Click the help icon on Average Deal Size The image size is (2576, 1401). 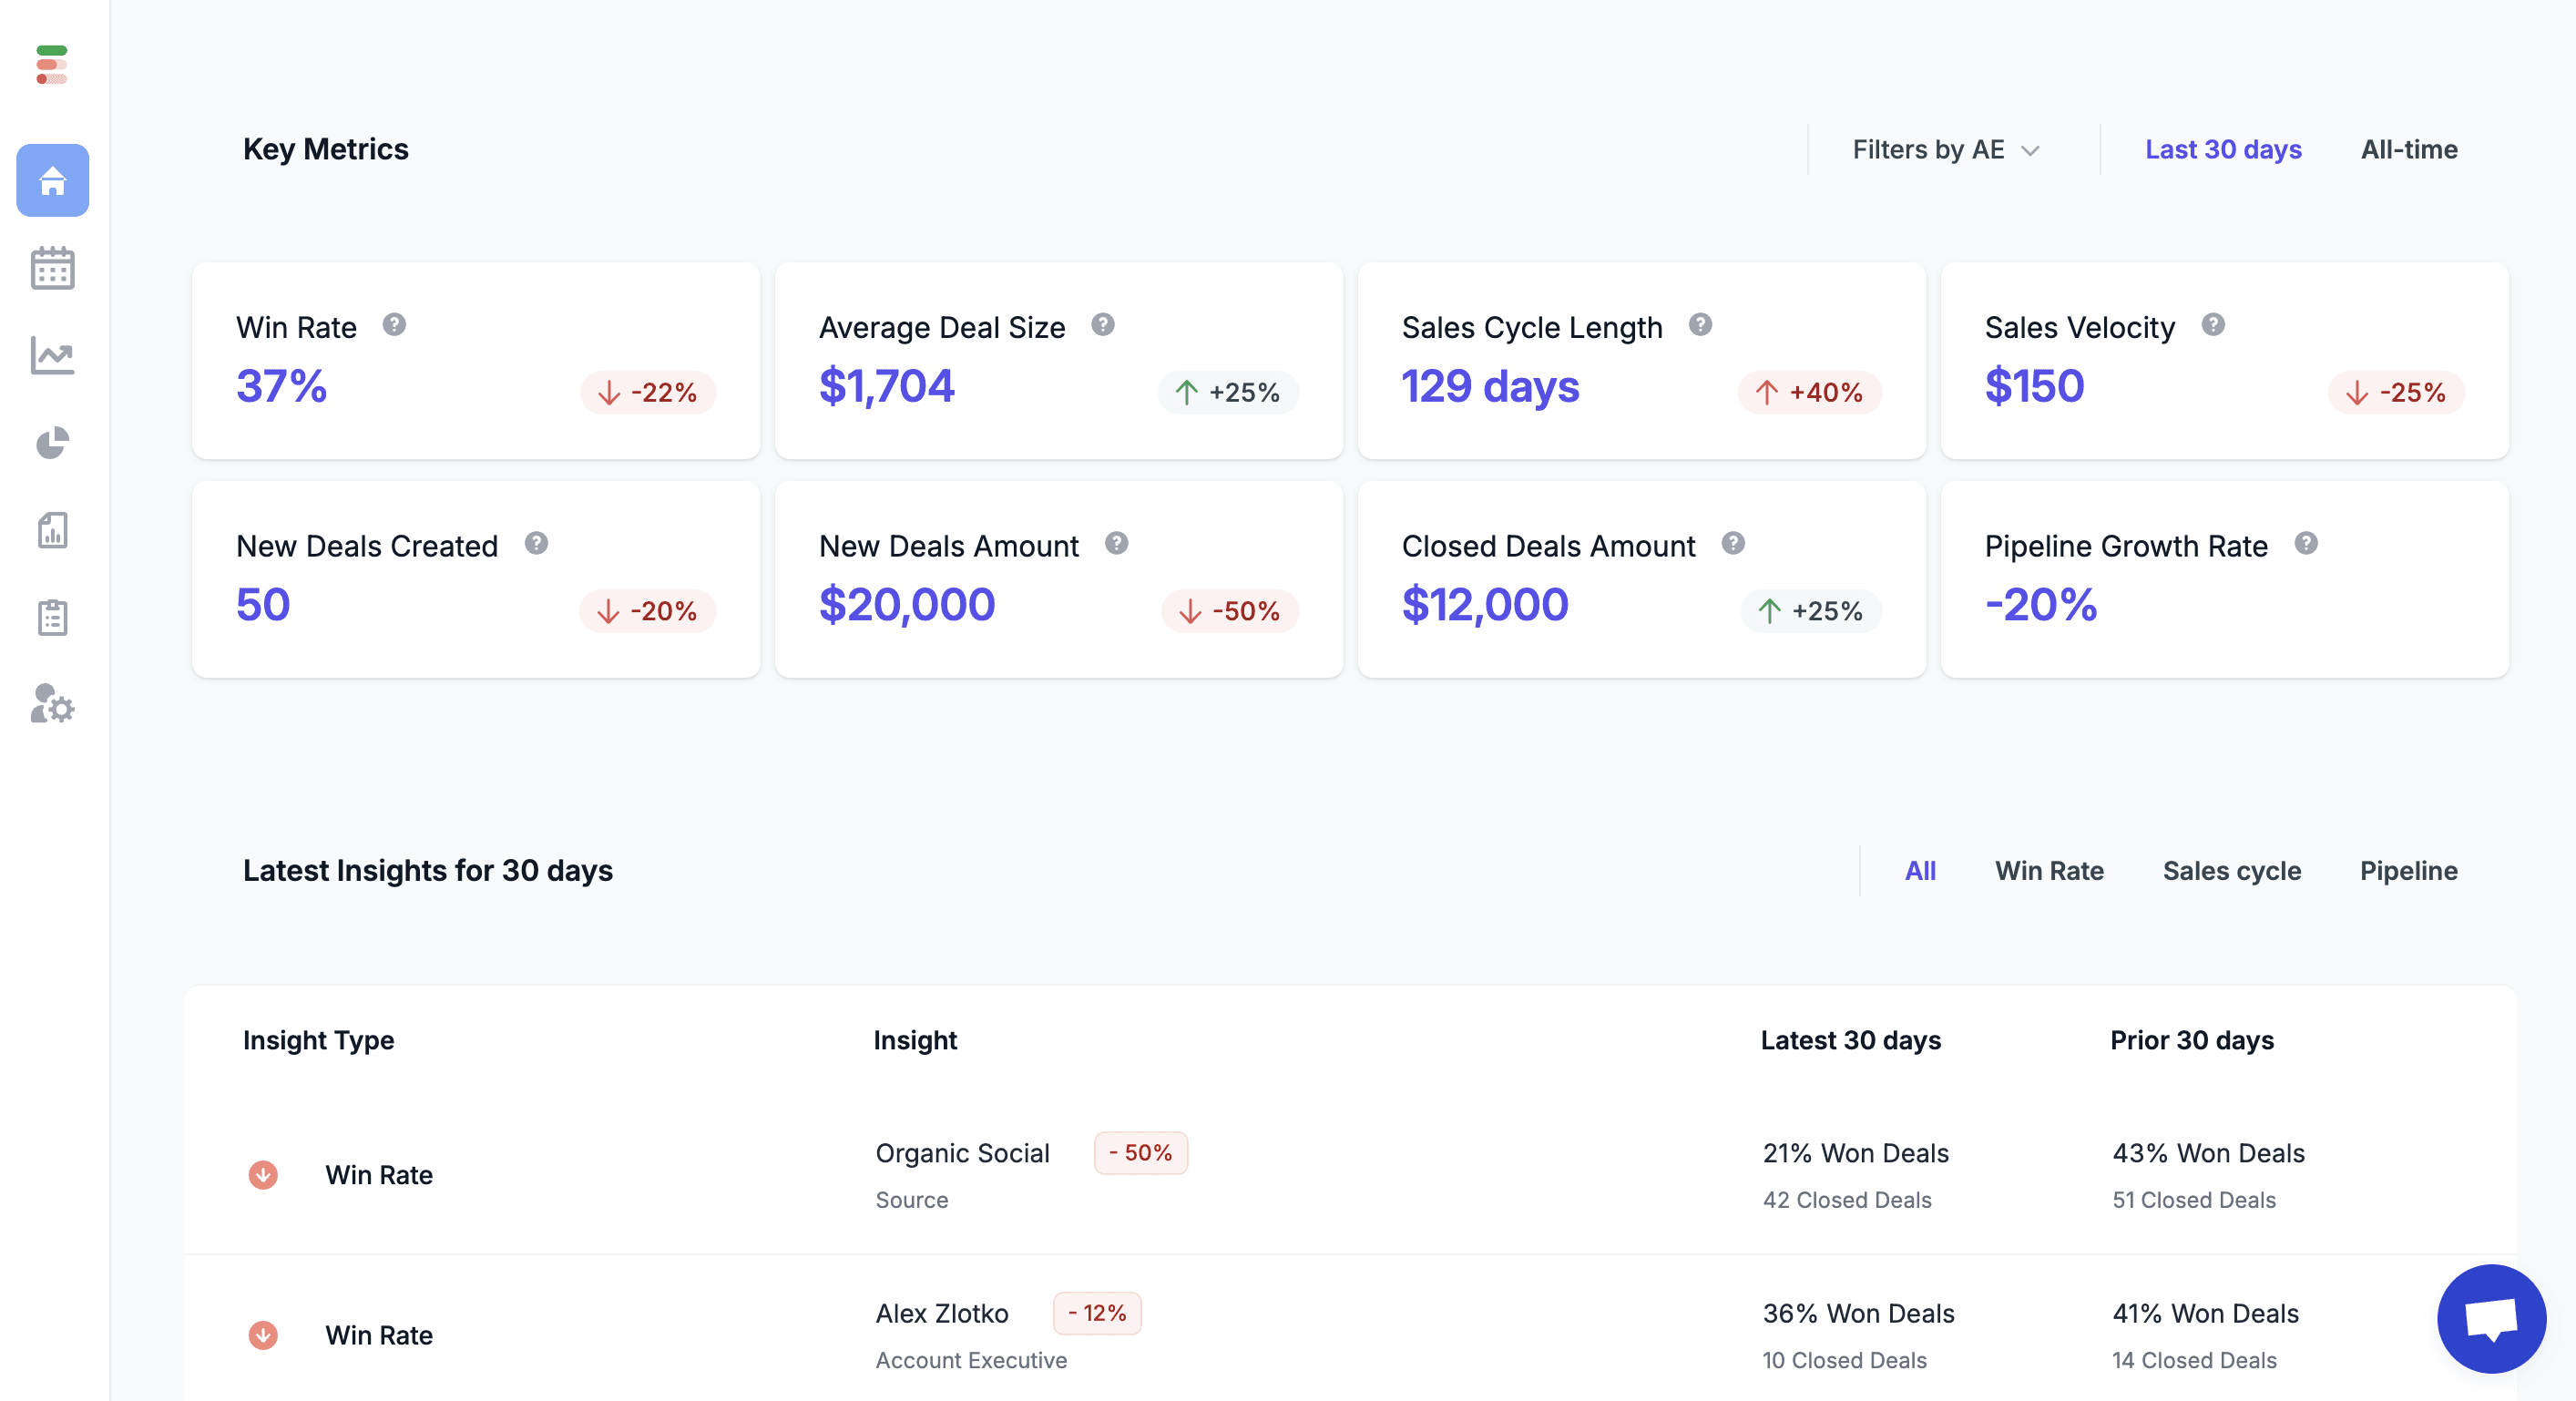point(1104,324)
